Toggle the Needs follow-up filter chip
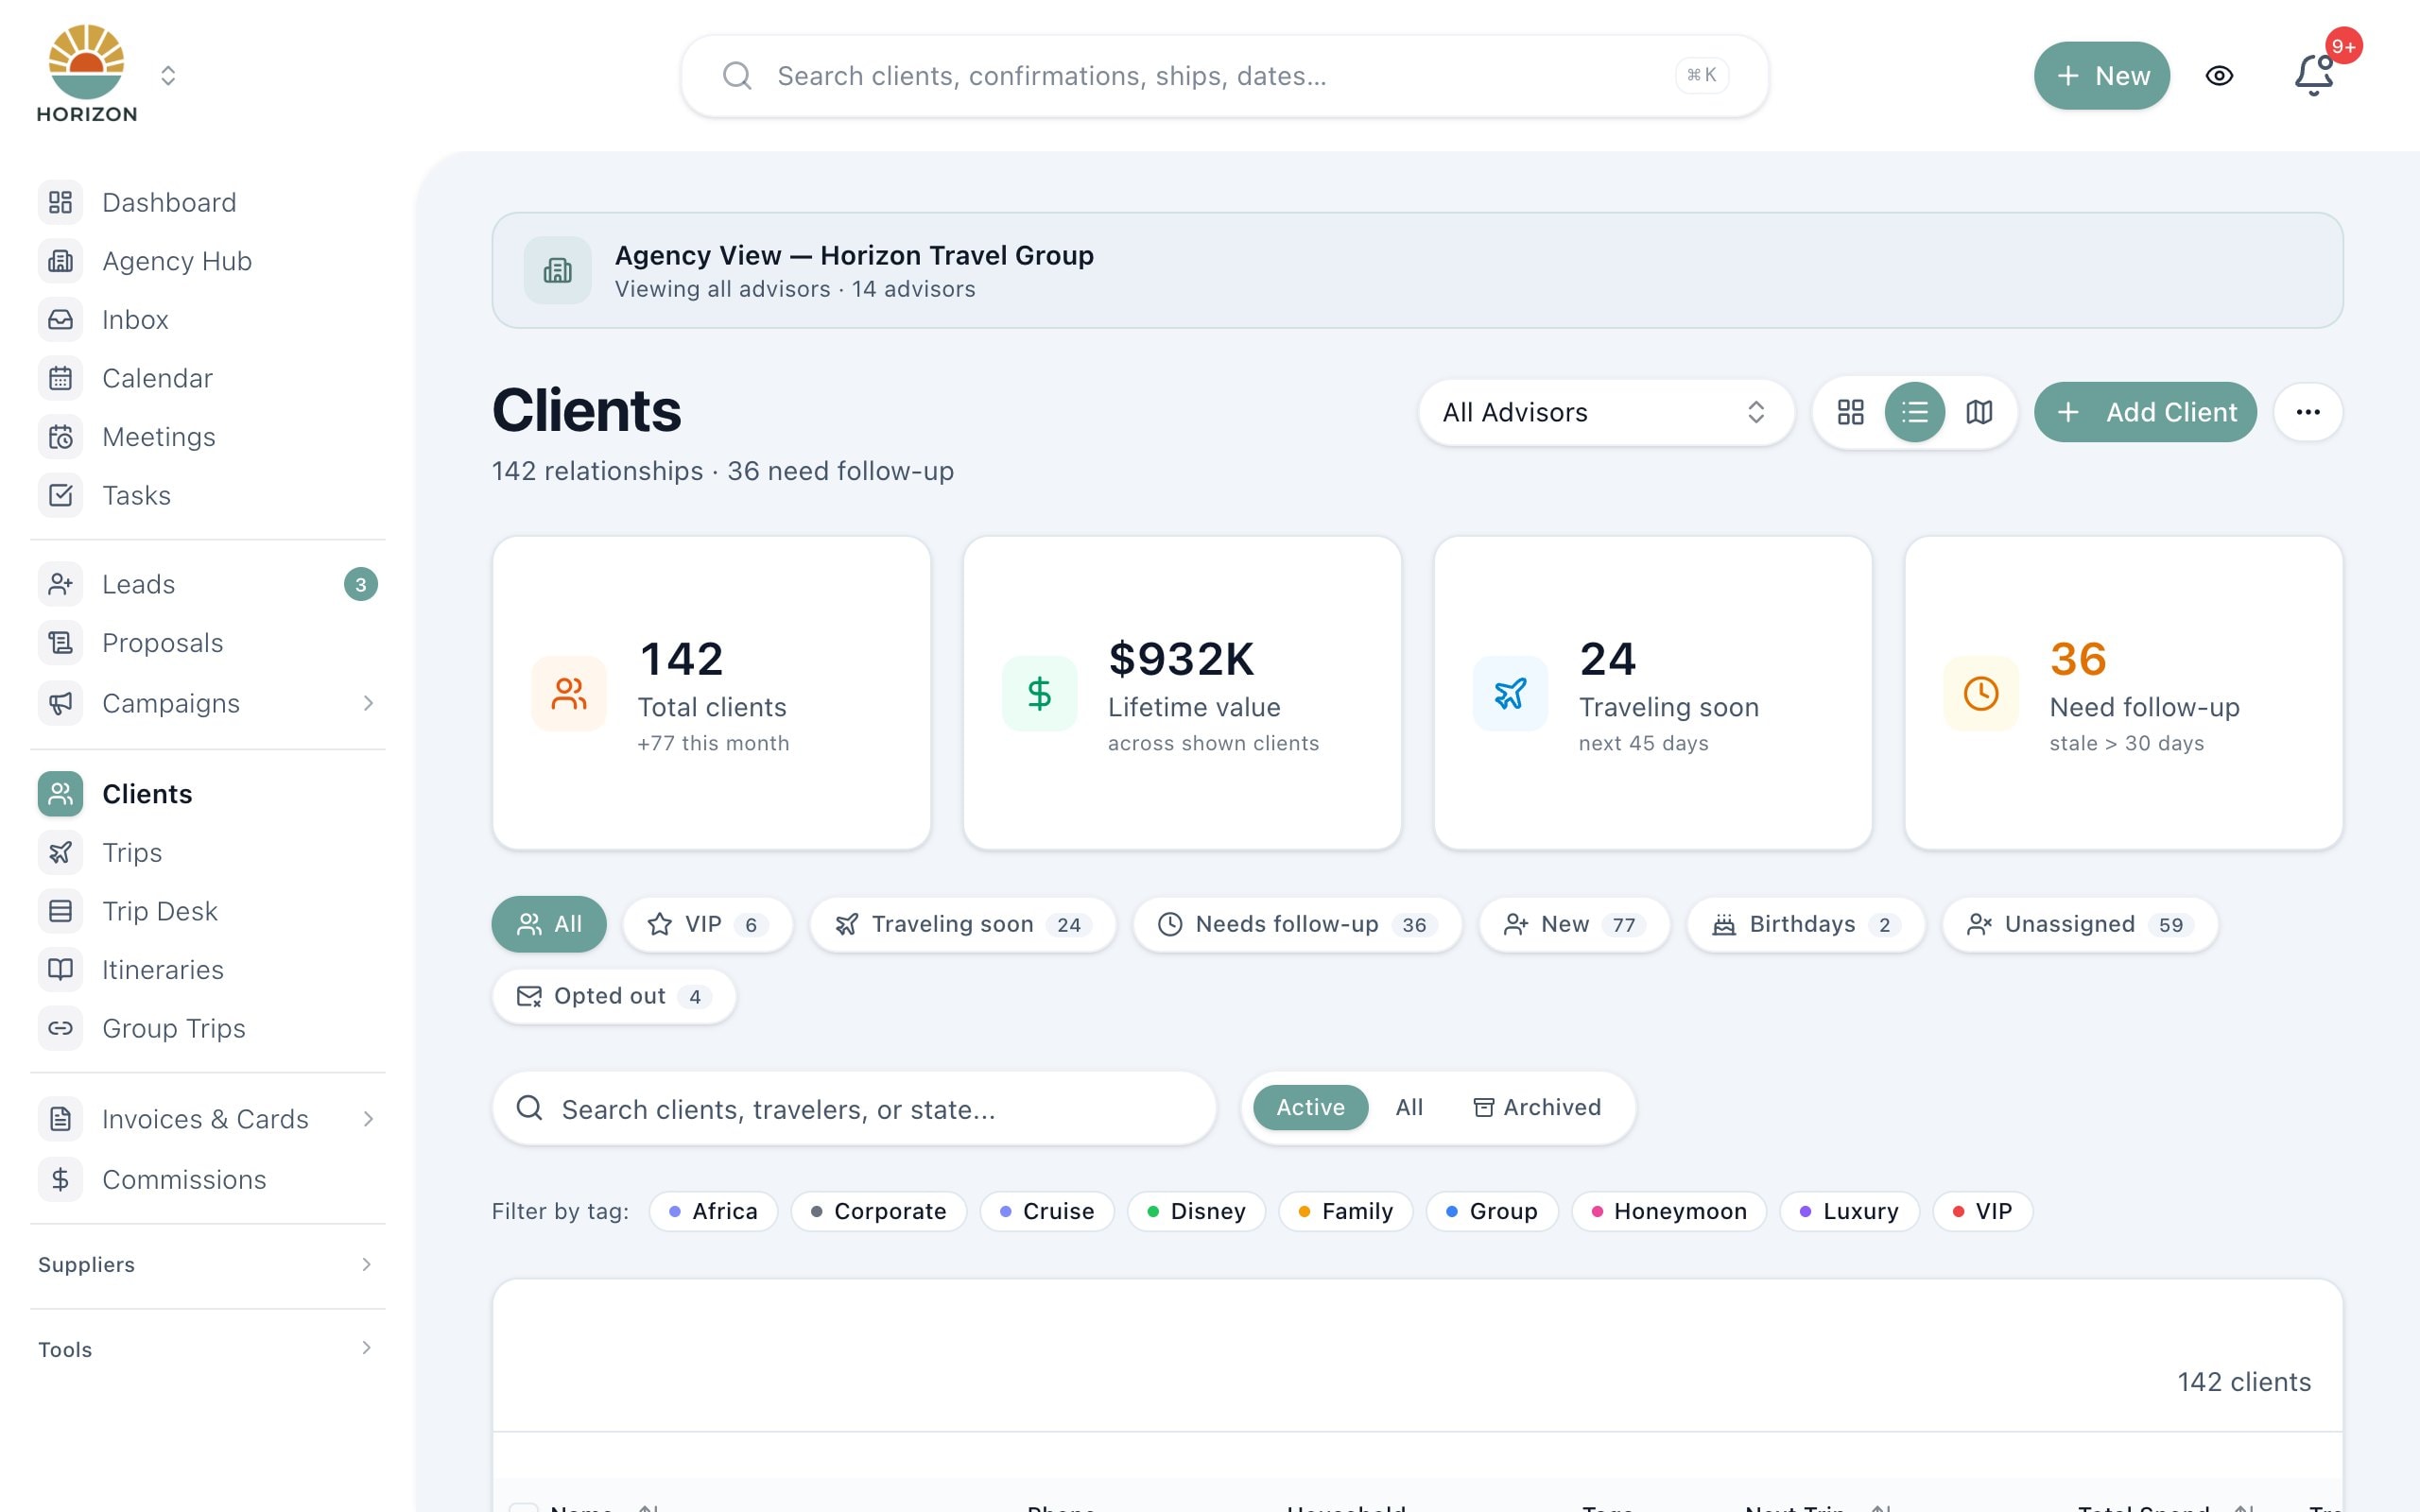The width and height of the screenshot is (2420, 1512). tap(1297, 924)
